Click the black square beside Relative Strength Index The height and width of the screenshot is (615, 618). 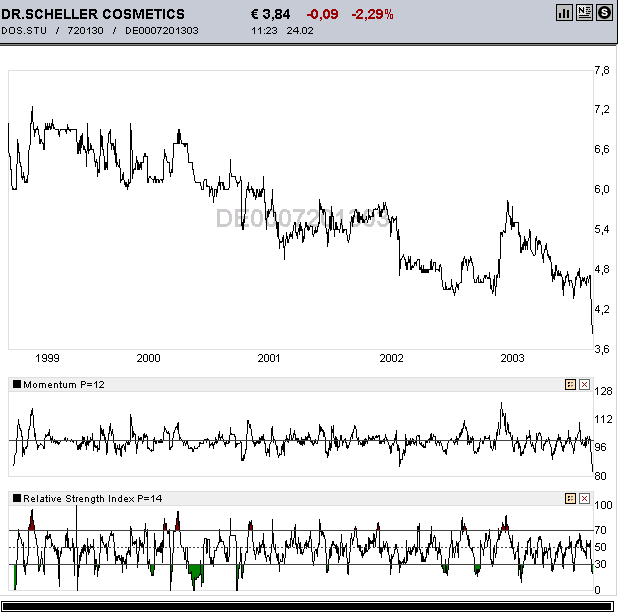[x=17, y=498]
